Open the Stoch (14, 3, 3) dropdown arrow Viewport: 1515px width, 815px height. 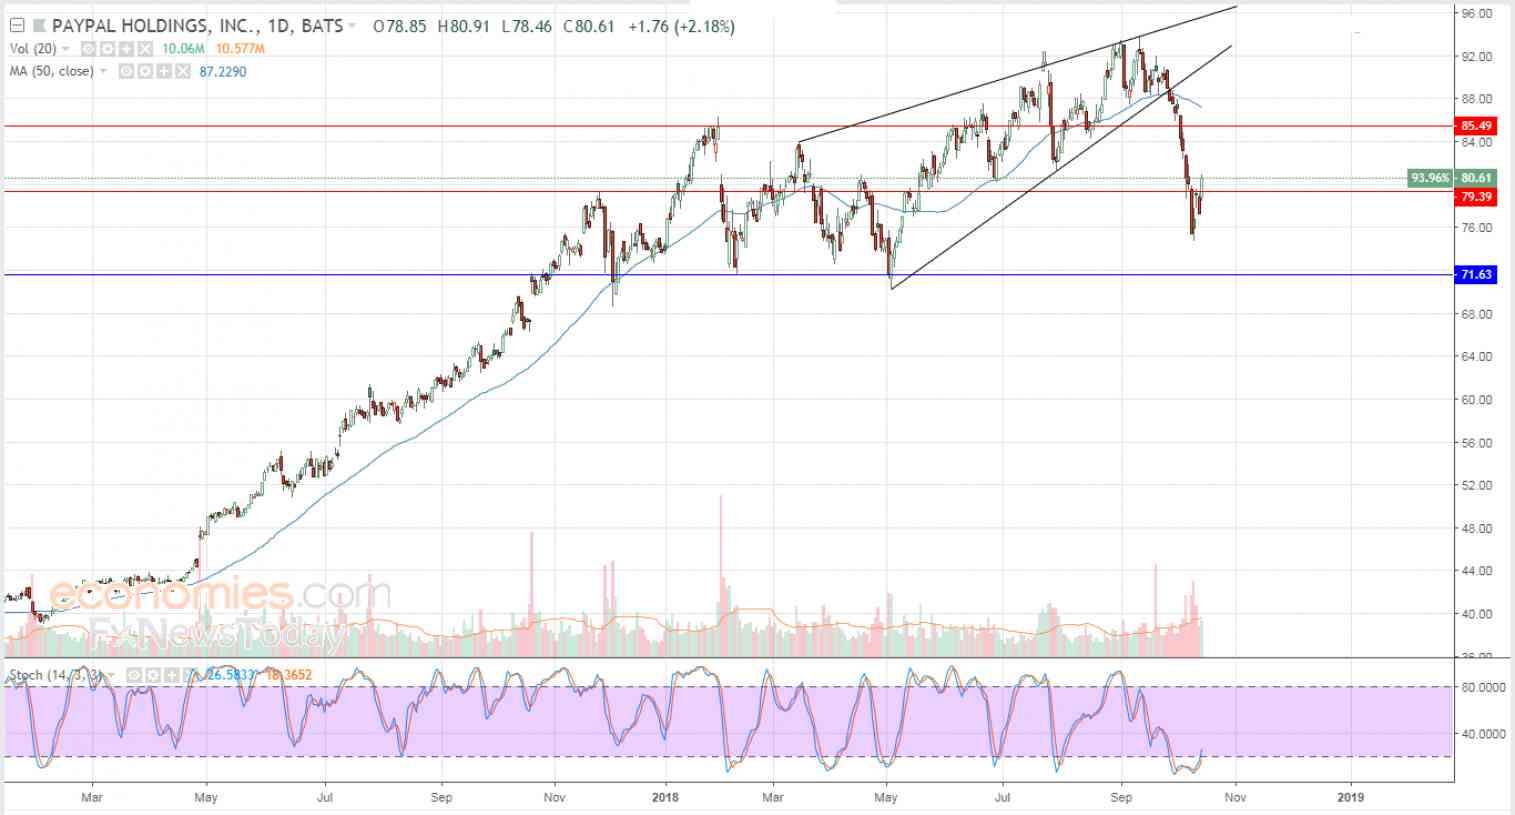[113, 675]
